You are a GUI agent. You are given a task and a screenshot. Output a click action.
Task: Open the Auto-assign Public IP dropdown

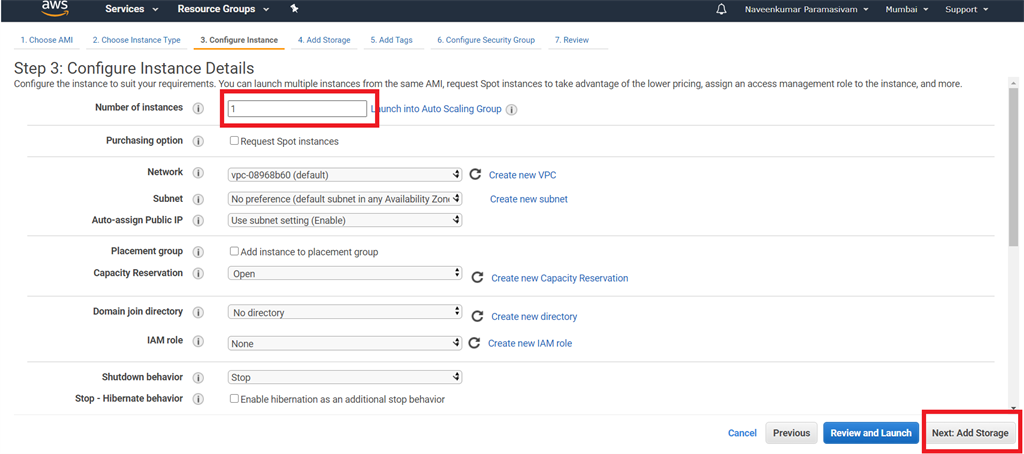point(345,220)
